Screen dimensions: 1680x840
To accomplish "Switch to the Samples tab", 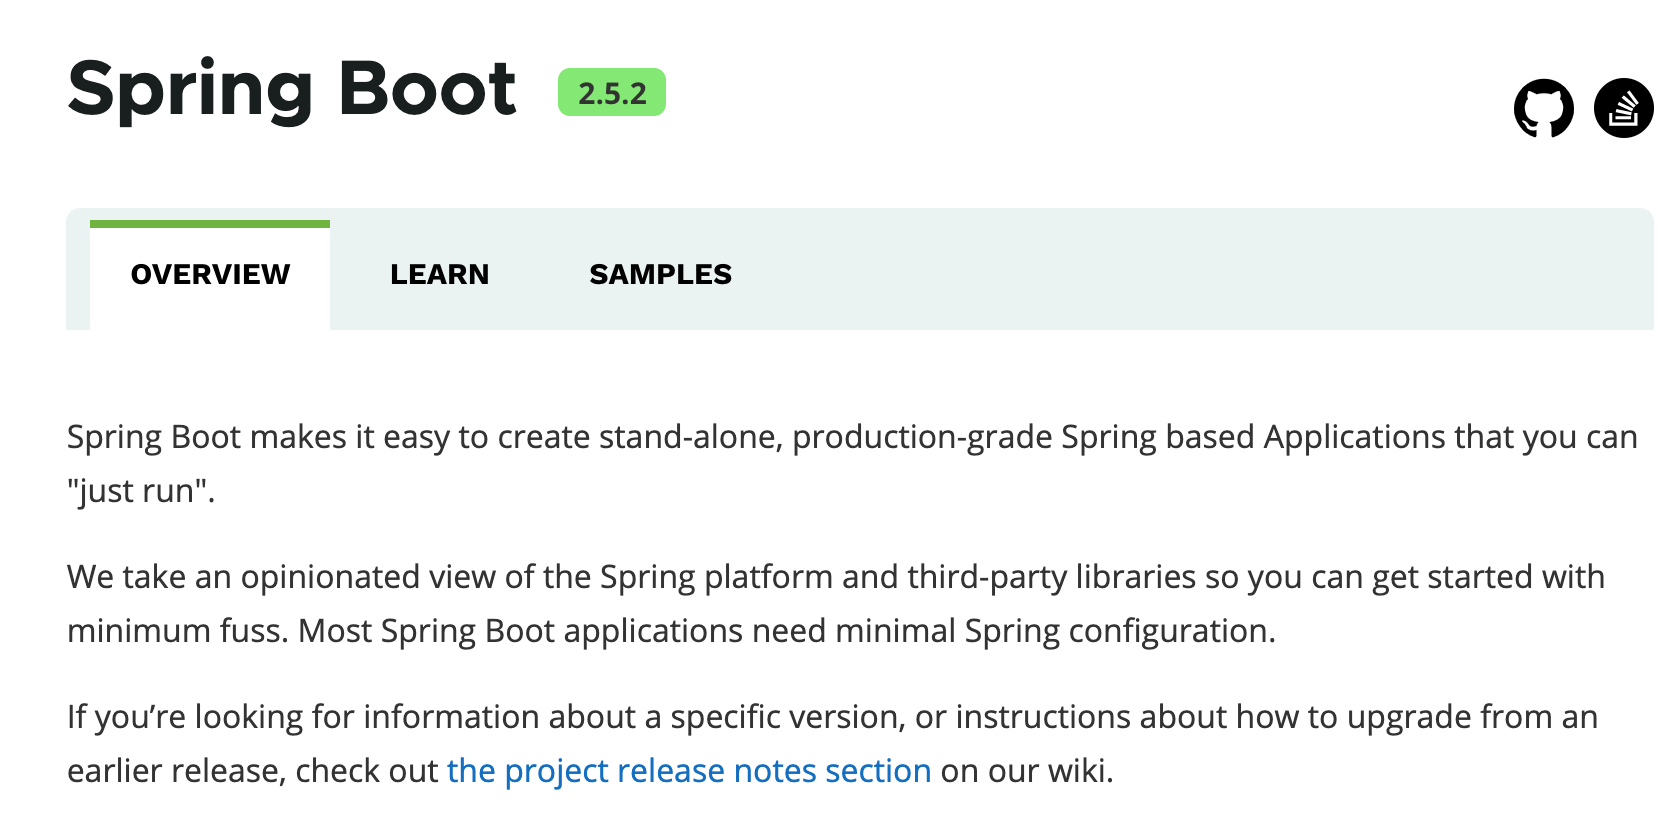I will 660,274.
